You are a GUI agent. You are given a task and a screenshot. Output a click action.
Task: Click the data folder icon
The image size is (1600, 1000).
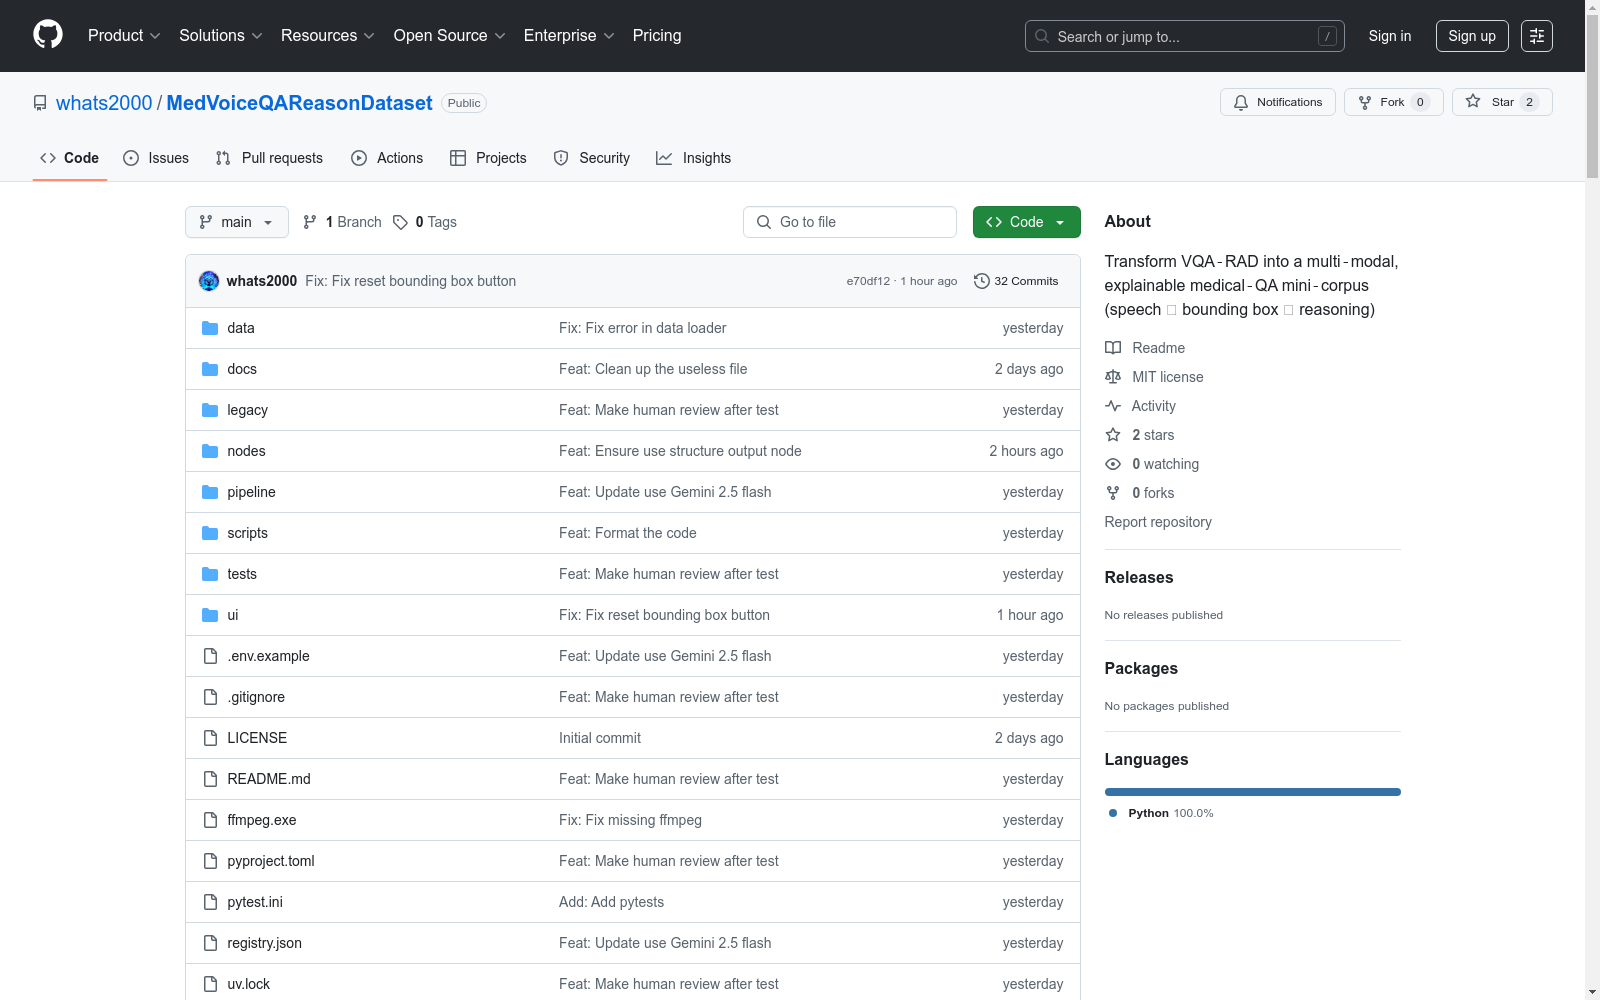click(x=210, y=328)
